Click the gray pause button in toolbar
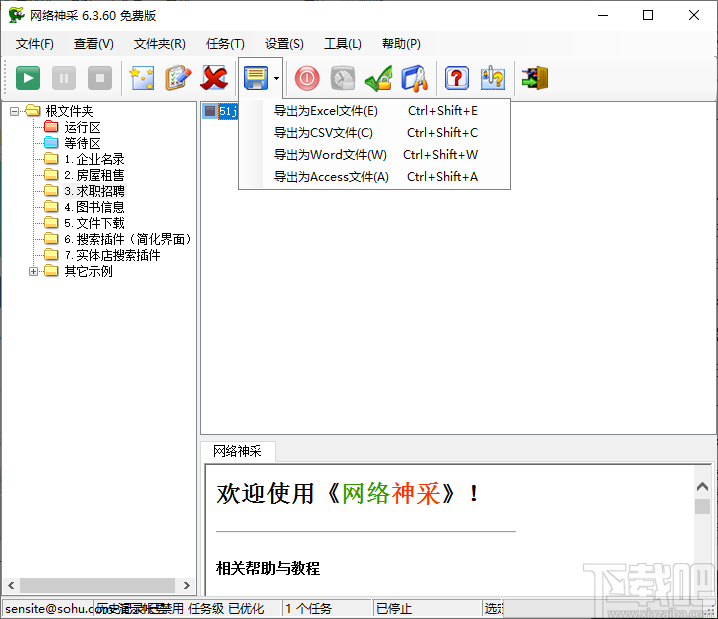Viewport: 718px width, 619px height. tap(64, 78)
